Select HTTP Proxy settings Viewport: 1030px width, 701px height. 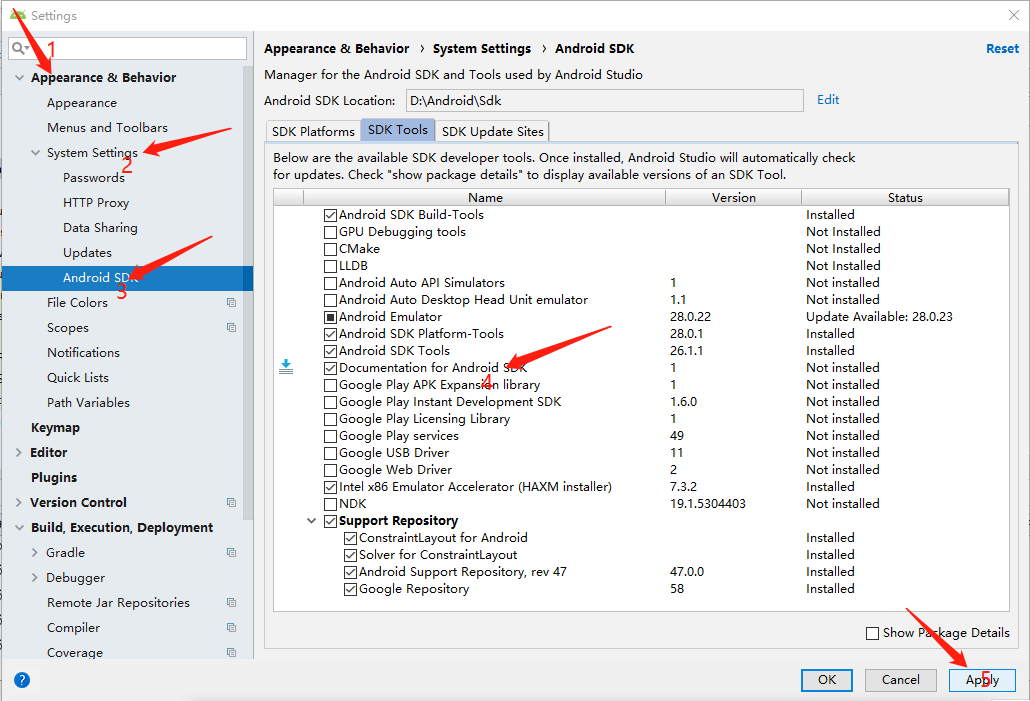[x=96, y=203]
